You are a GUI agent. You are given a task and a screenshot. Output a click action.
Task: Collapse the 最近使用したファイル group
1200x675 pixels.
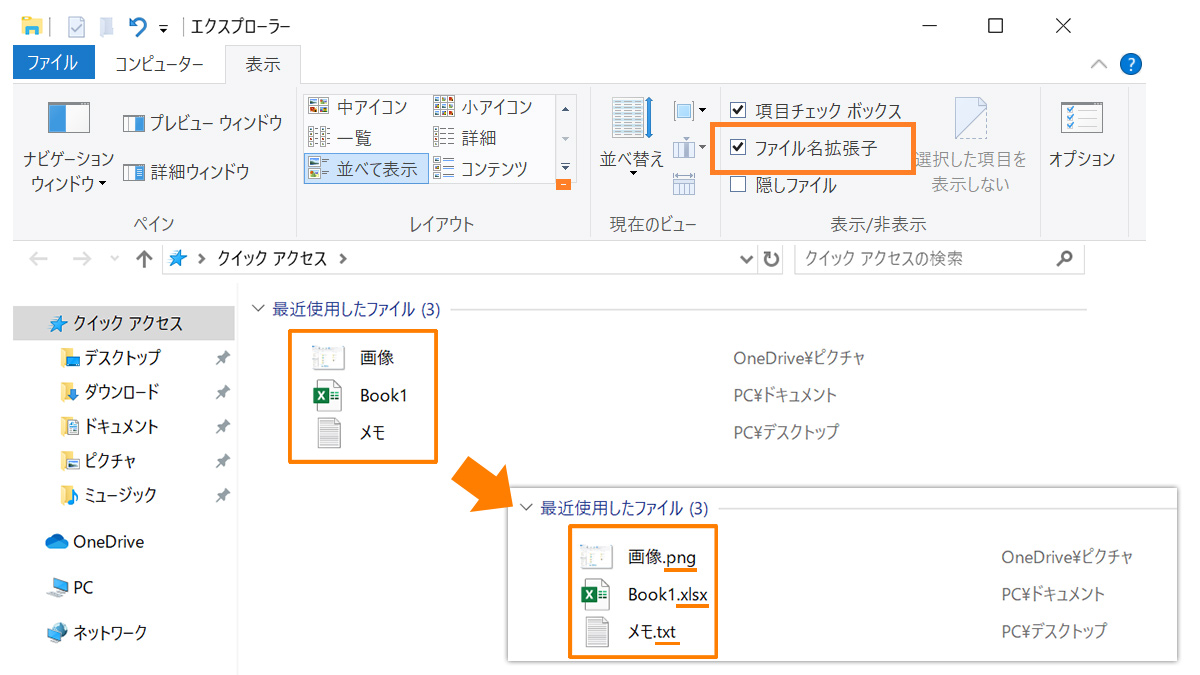coord(259,310)
